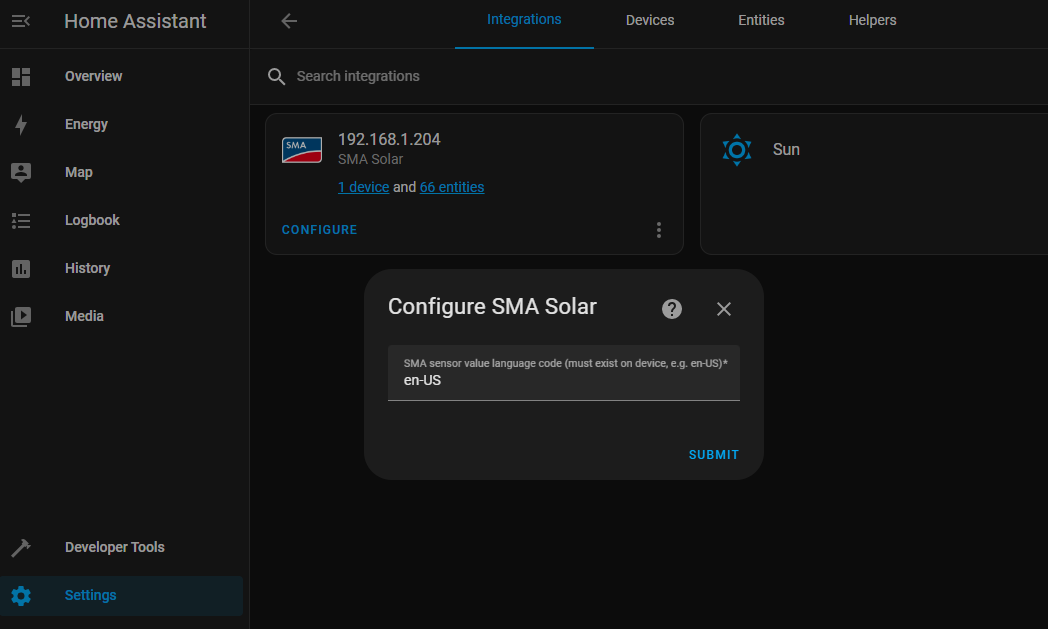Click the Sun integration name
The width and height of the screenshot is (1048, 629).
(x=786, y=150)
